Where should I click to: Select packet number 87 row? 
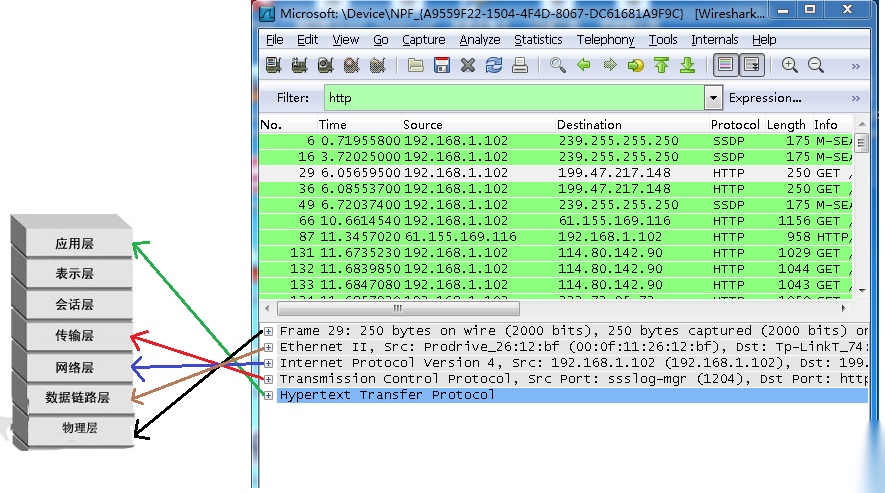pos(555,237)
